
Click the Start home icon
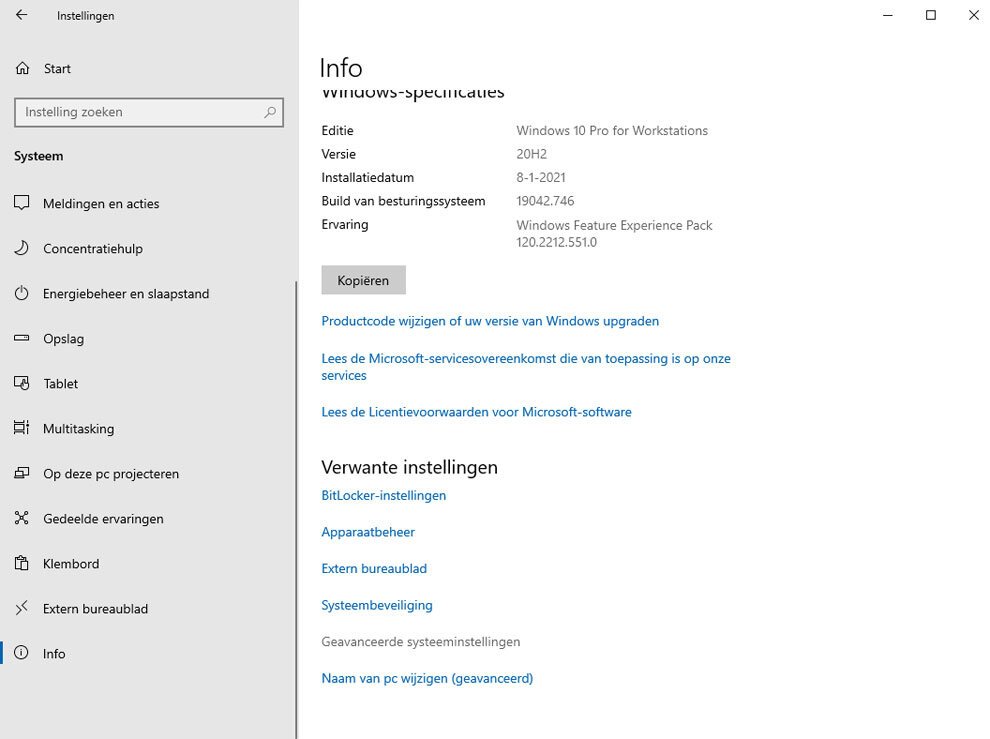(x=22, y=68)
